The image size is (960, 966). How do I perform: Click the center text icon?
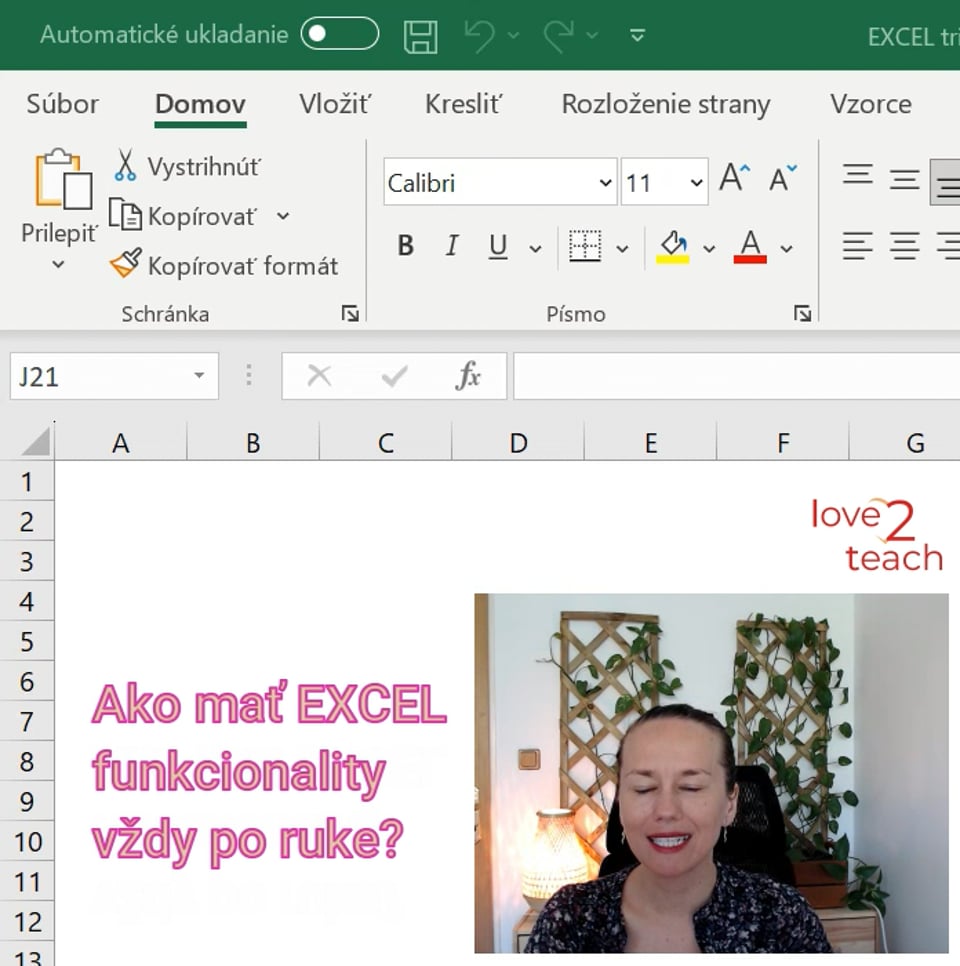tap(905, 246)
